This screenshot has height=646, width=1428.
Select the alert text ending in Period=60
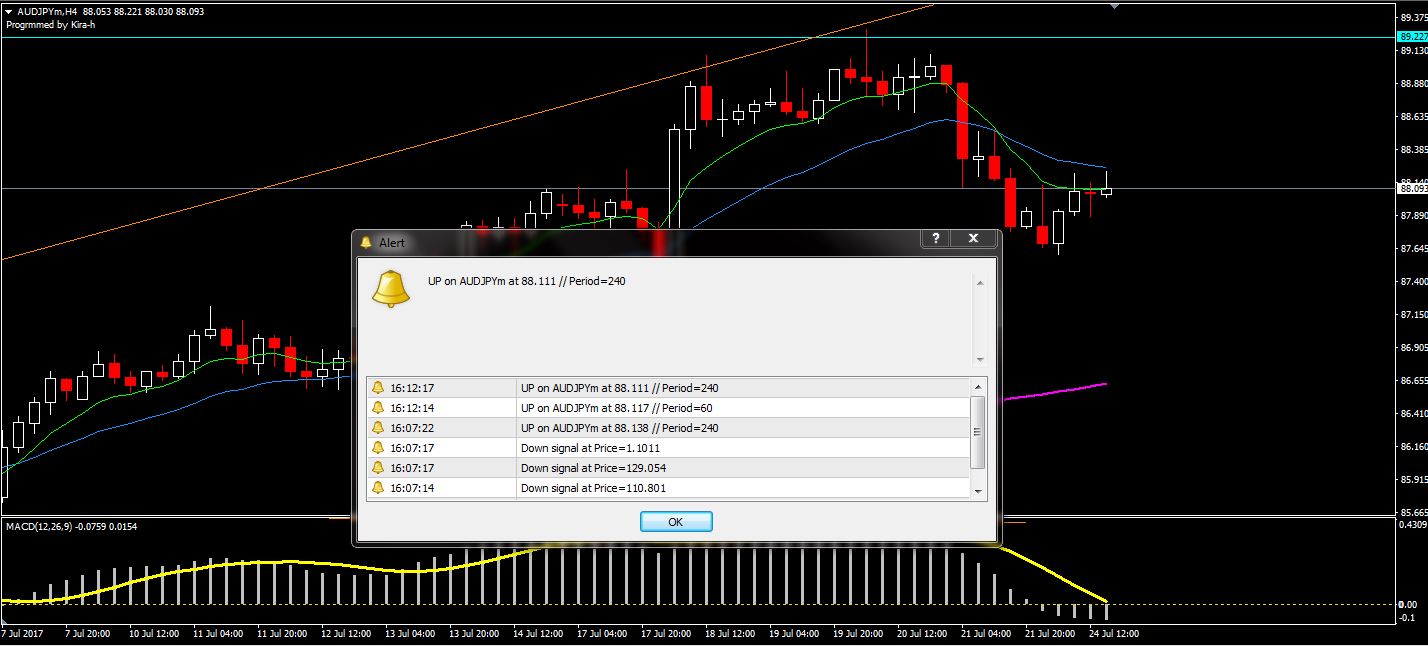616,408
